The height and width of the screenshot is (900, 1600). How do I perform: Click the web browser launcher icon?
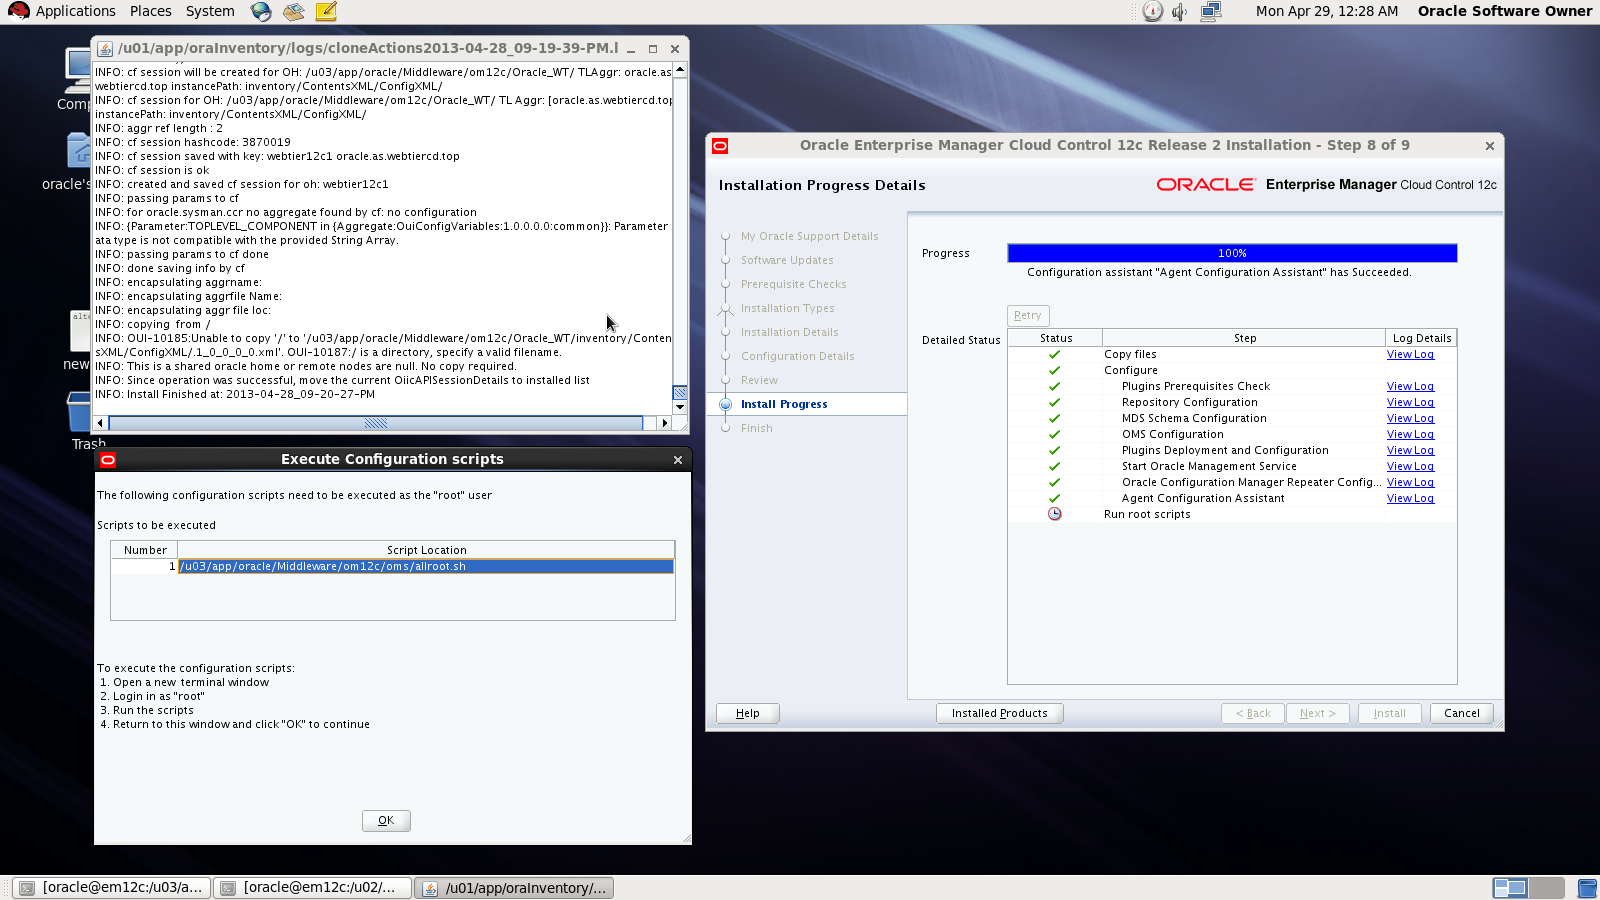coord(261,11)
